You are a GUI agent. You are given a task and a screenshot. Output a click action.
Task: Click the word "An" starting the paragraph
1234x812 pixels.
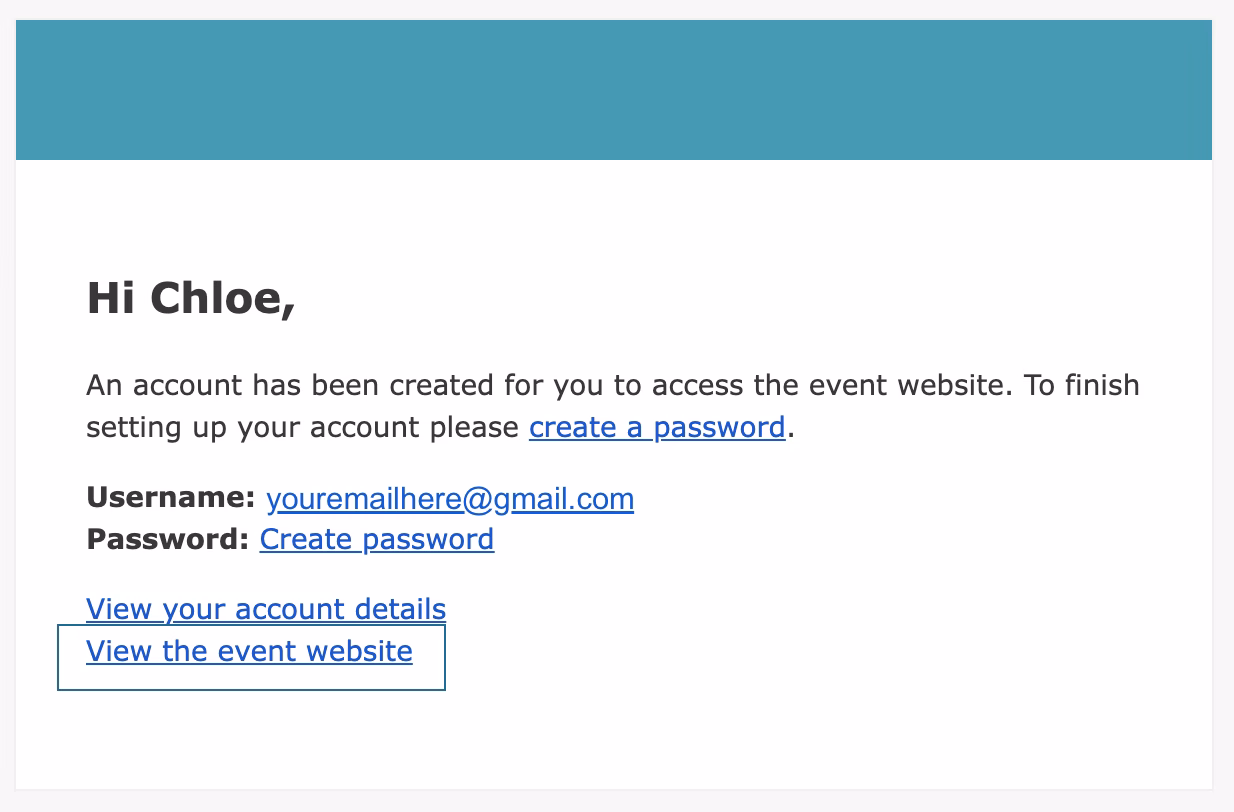(x=104, y=385)
